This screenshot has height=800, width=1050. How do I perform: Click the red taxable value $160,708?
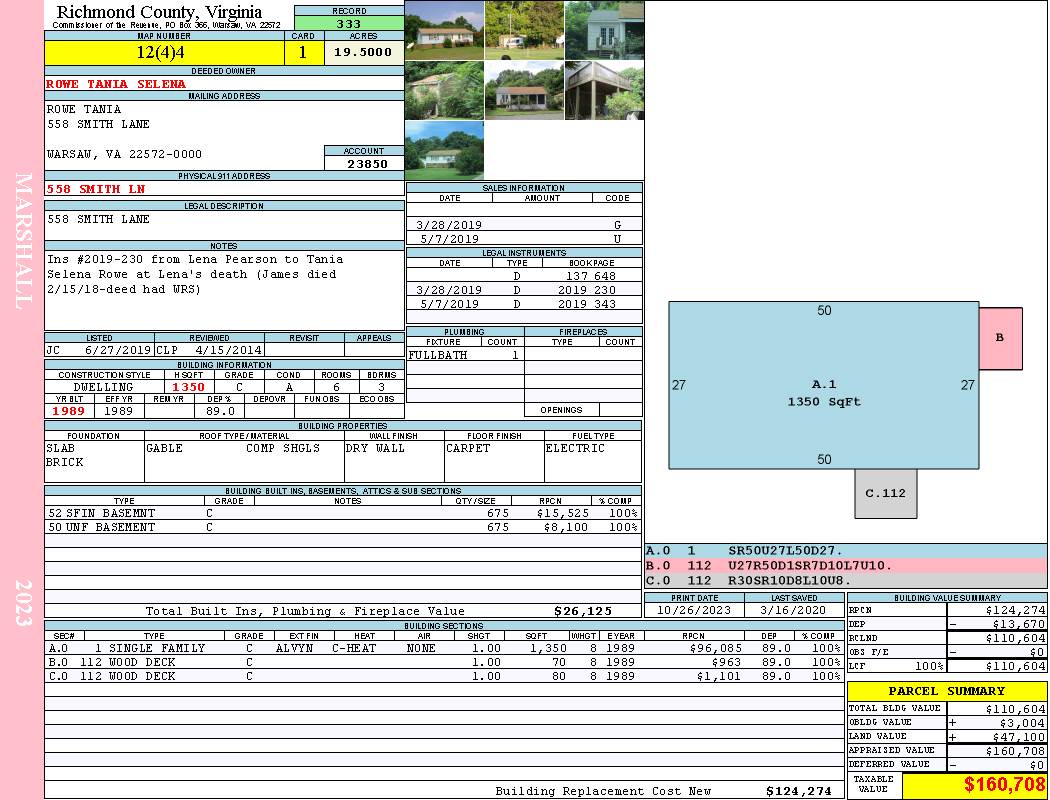pos(975,784)
